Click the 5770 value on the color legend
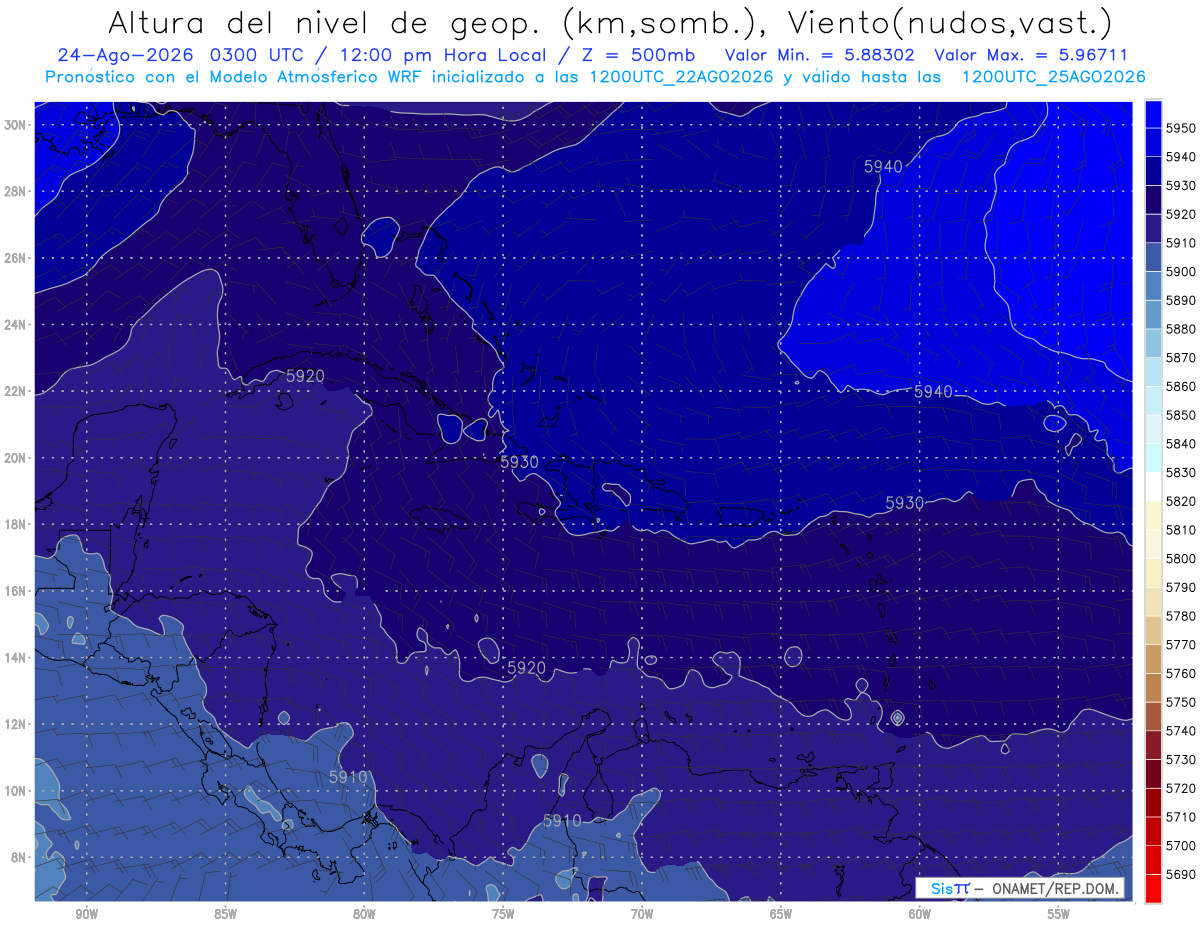 [1181, 645]
